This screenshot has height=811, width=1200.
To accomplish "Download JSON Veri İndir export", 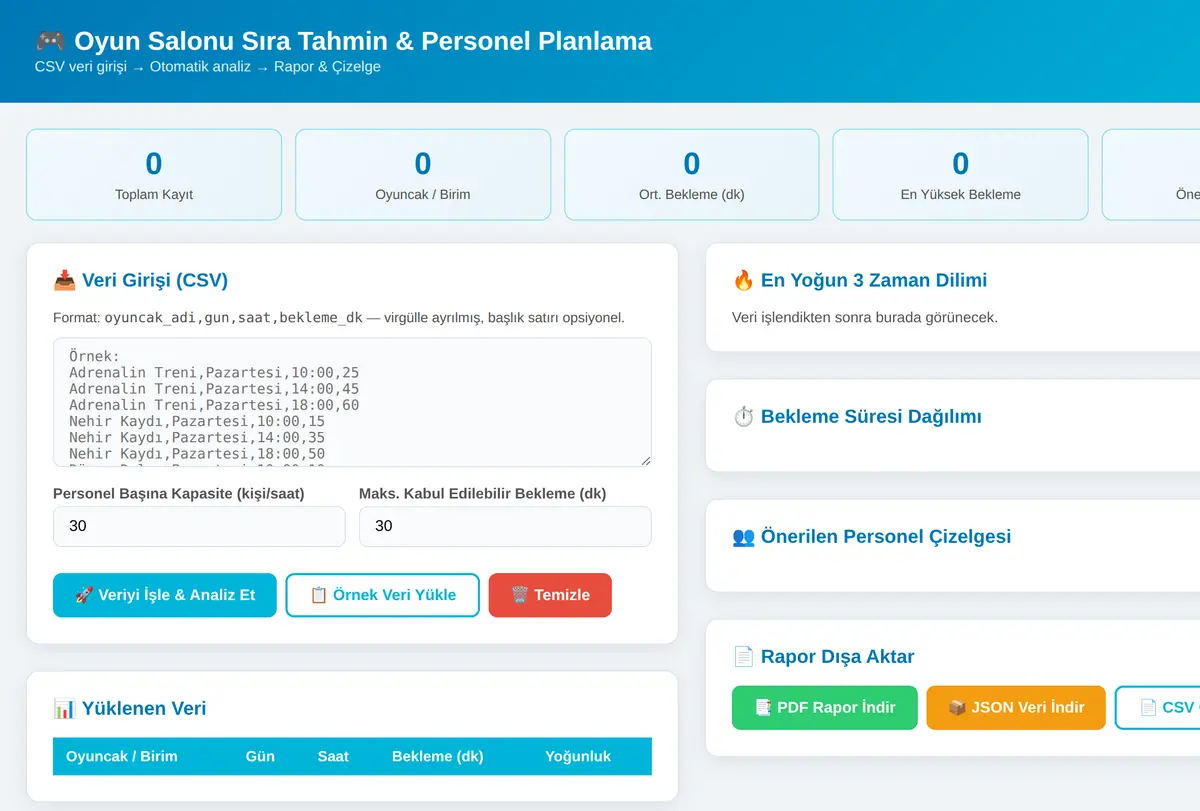I will tap(1016, 707).
